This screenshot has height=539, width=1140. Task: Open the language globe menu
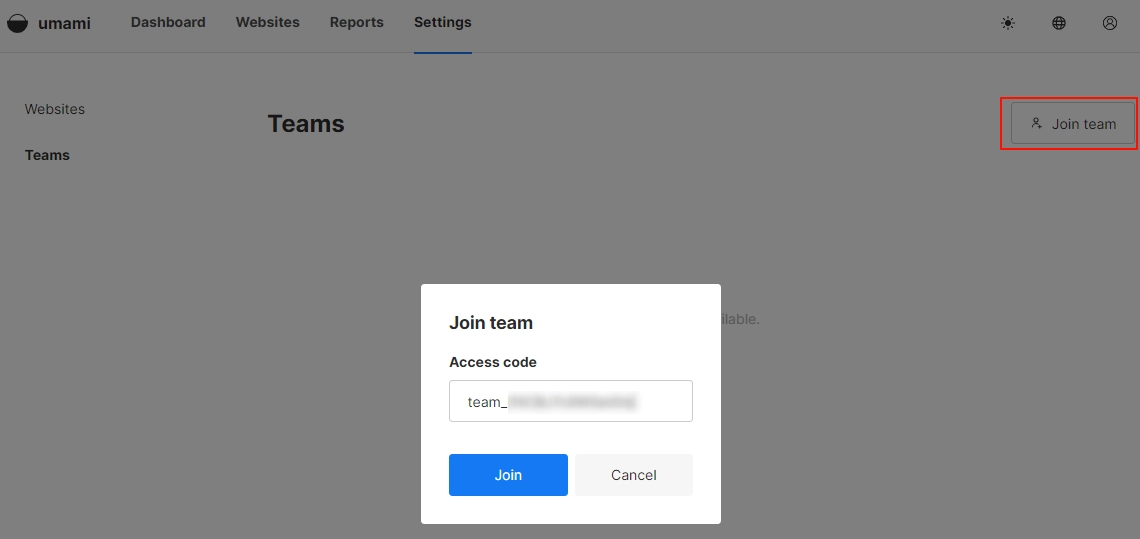(x=1059, y=23)
